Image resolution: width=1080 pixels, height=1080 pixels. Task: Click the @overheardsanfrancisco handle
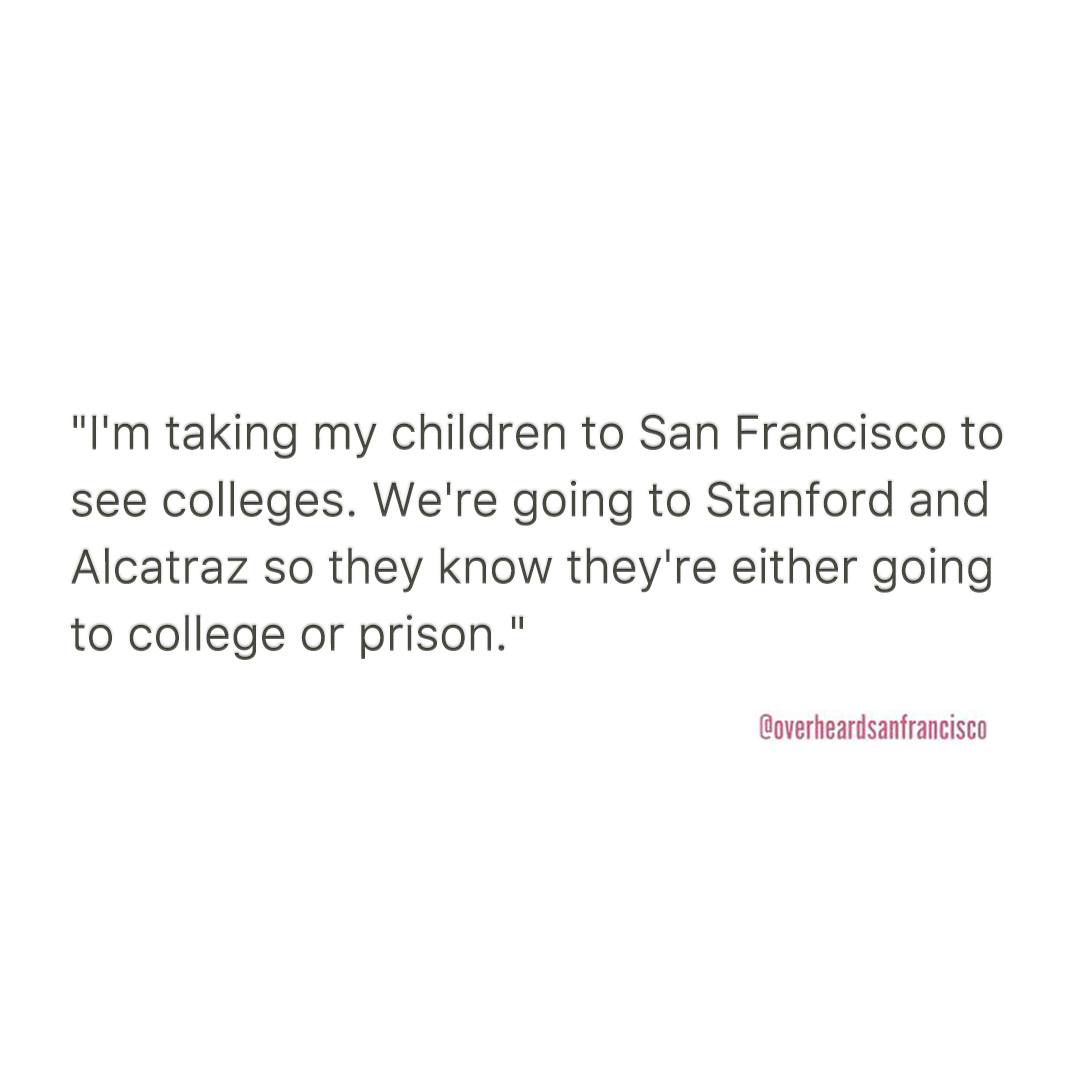[873, 729]
